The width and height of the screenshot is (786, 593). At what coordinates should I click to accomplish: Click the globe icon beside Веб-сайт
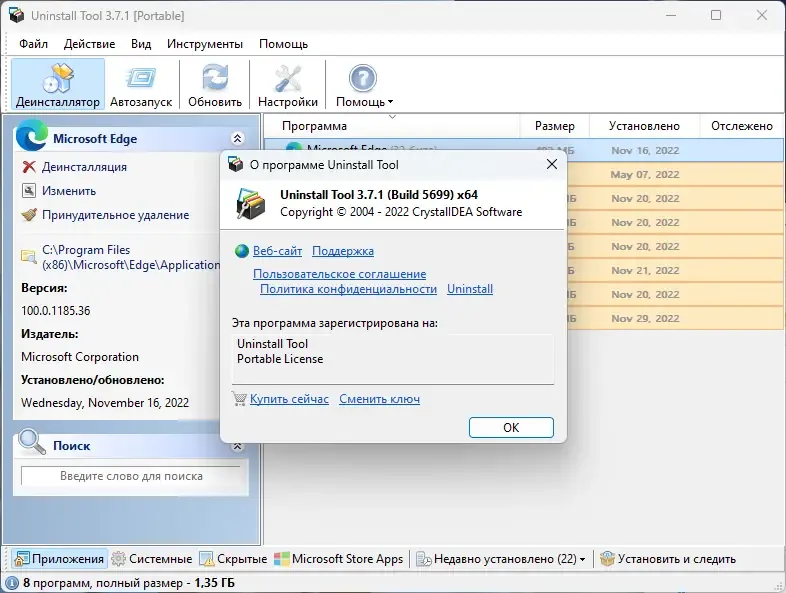pyautogui.click(x=242, y=251)
